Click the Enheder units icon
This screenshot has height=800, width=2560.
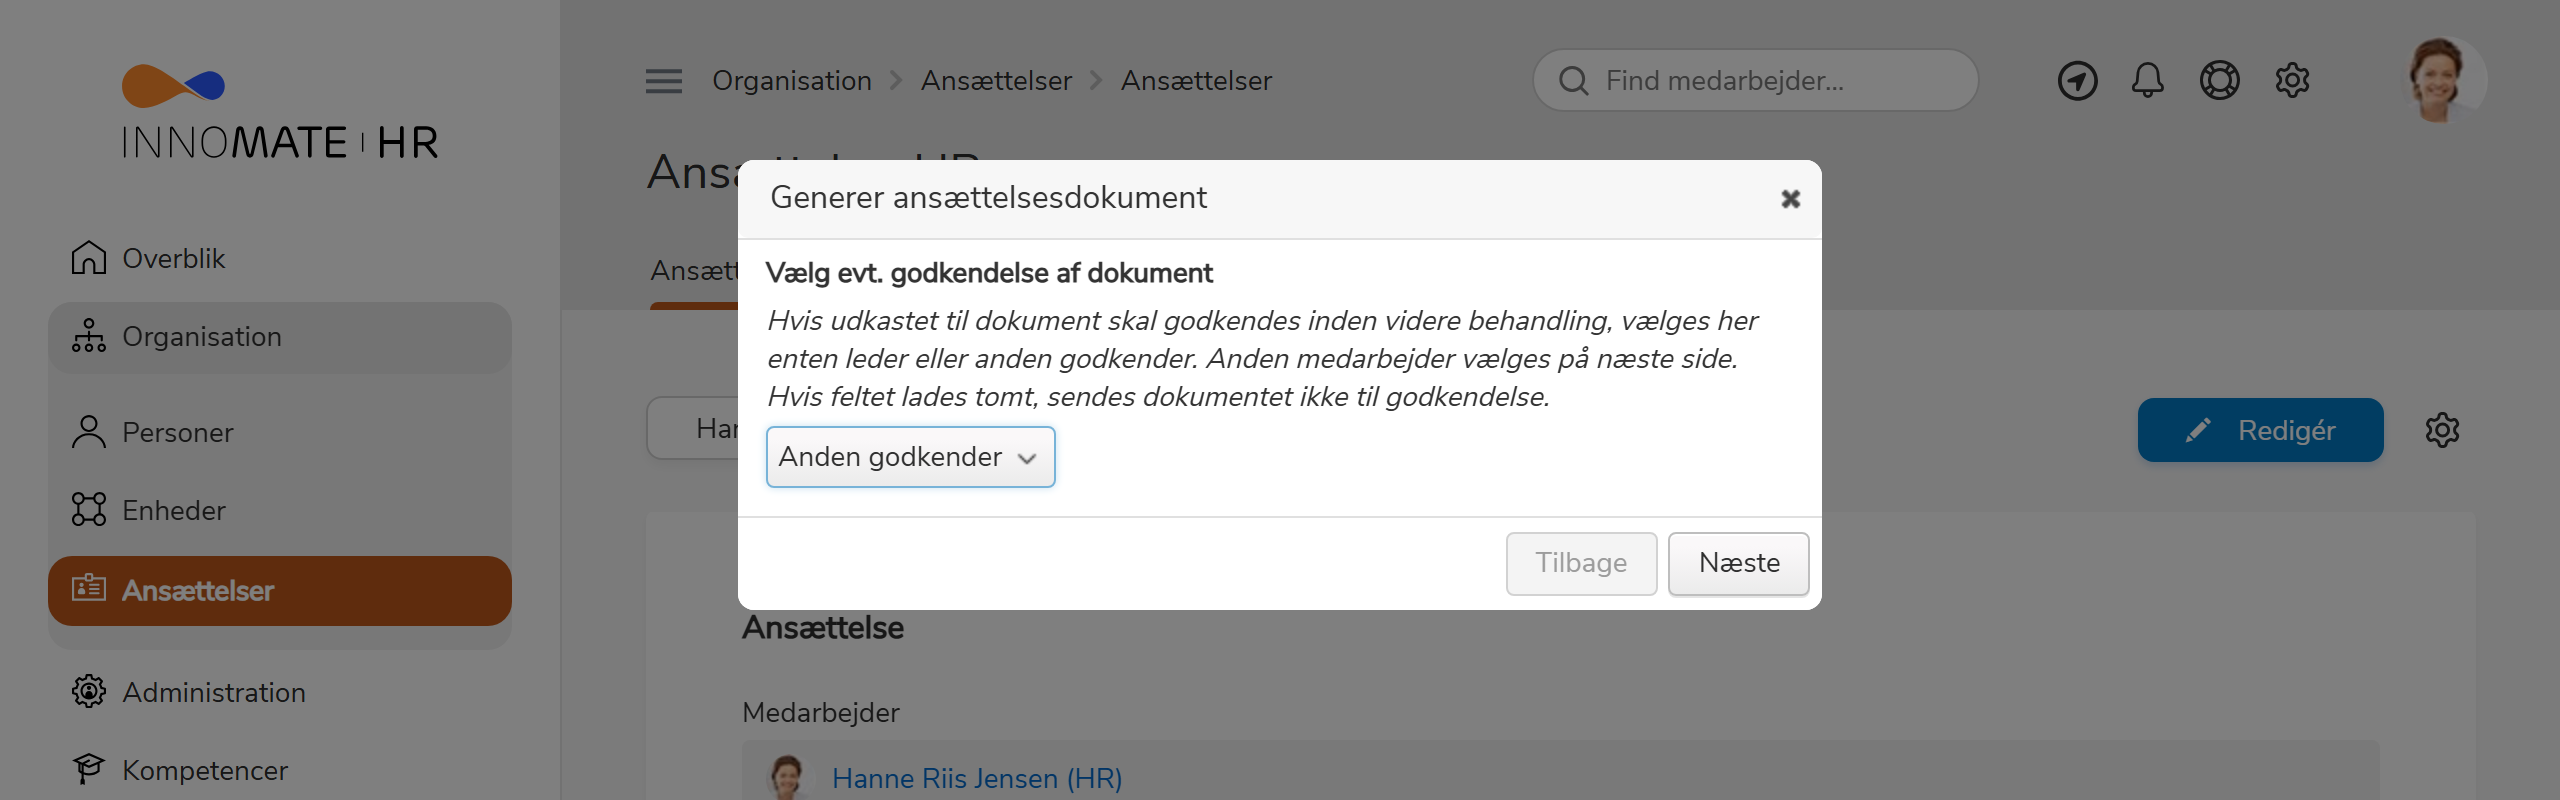click(x=89, y=510)
